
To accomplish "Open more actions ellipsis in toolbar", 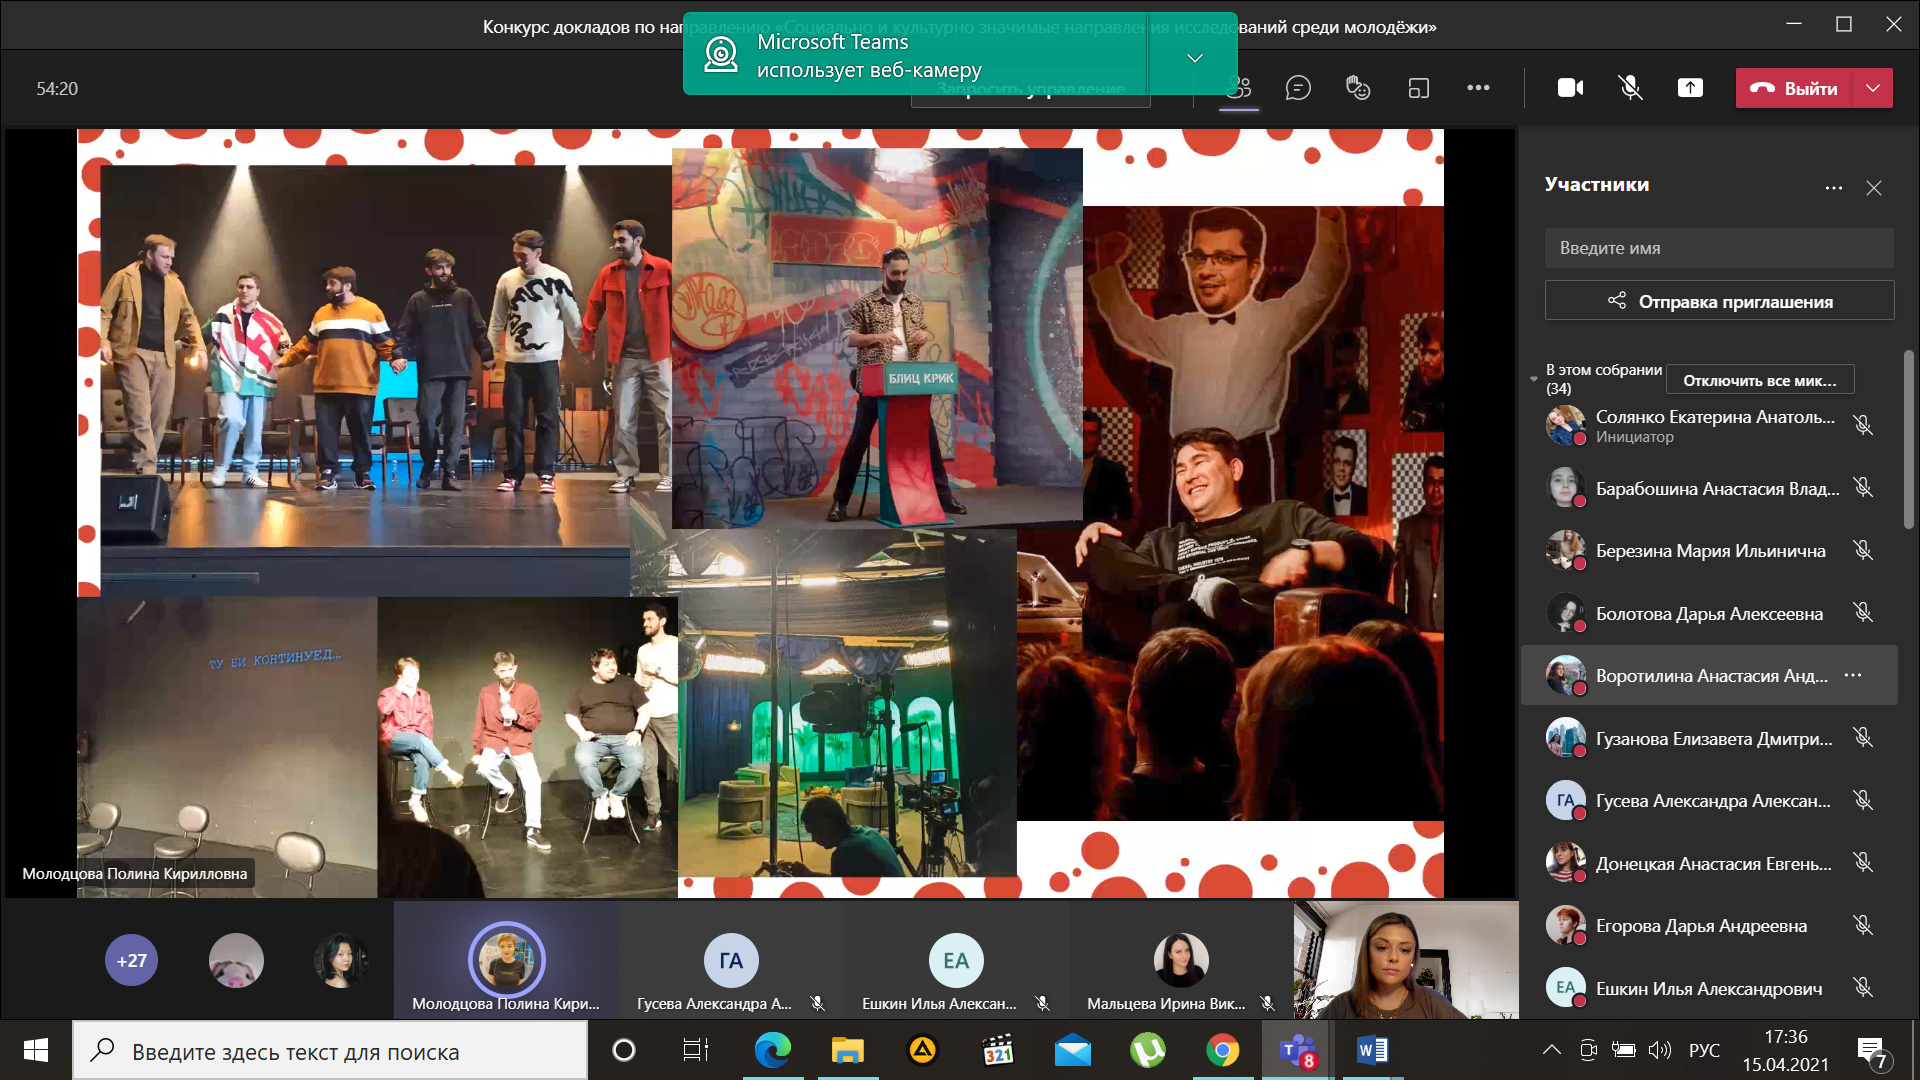I will coord(1478,88).
